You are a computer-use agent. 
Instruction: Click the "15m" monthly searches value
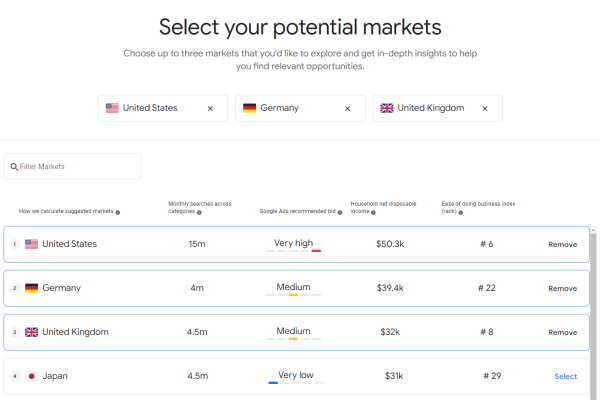click(x=197, y=244)
